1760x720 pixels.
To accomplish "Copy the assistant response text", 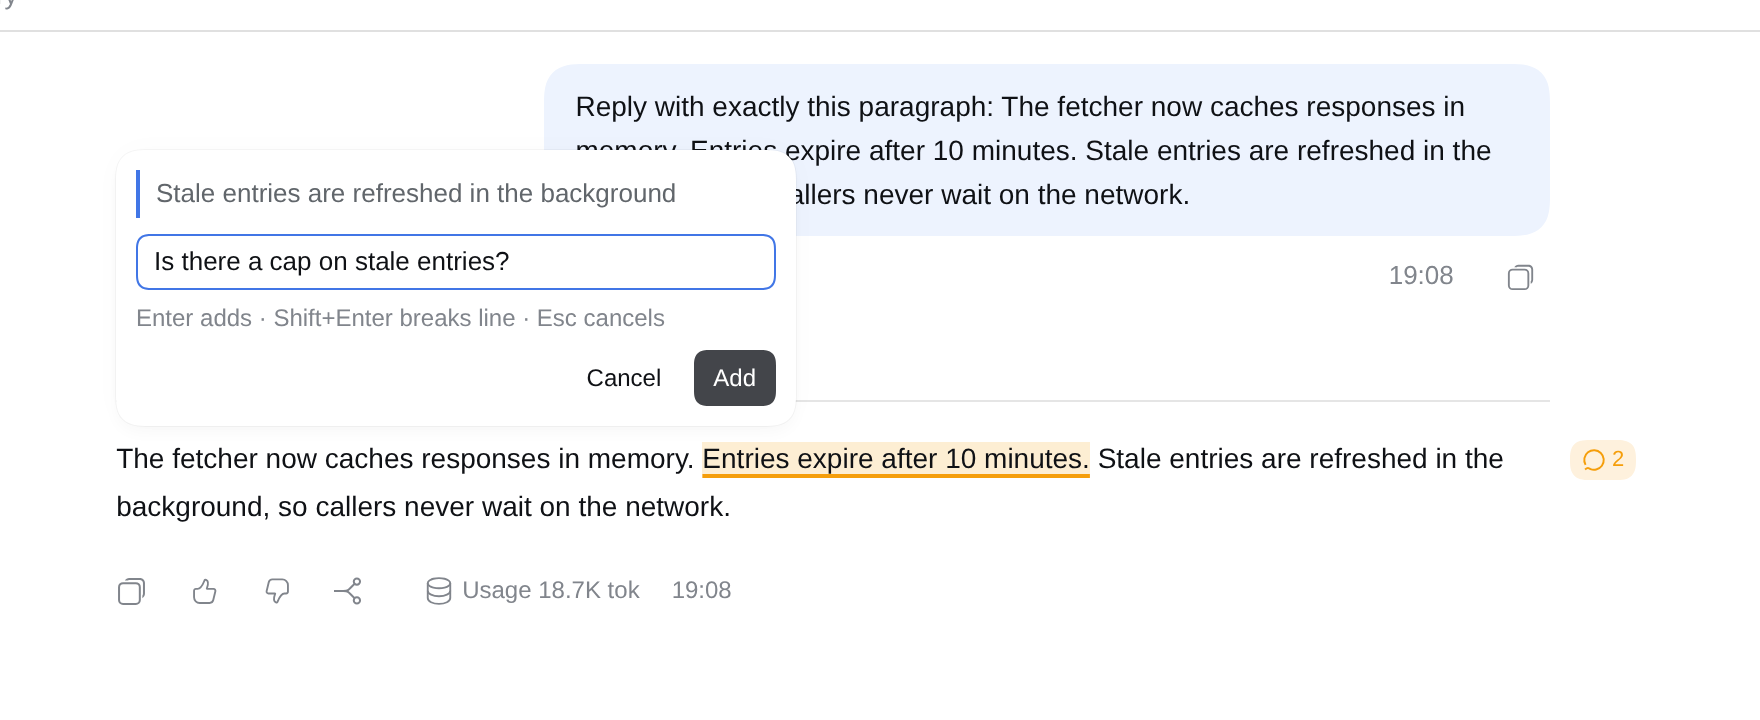I will point(131,592).
